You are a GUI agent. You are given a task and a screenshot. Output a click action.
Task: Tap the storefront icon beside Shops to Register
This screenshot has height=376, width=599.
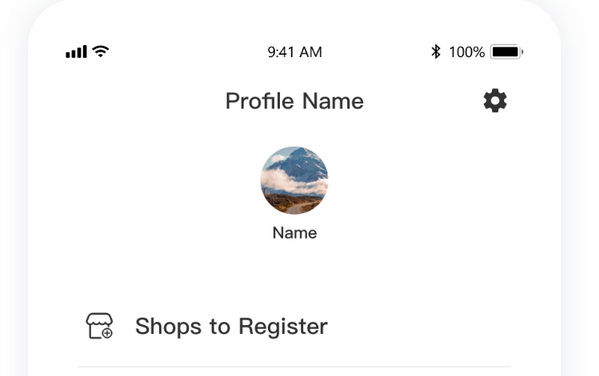click(x=99, y=326)
